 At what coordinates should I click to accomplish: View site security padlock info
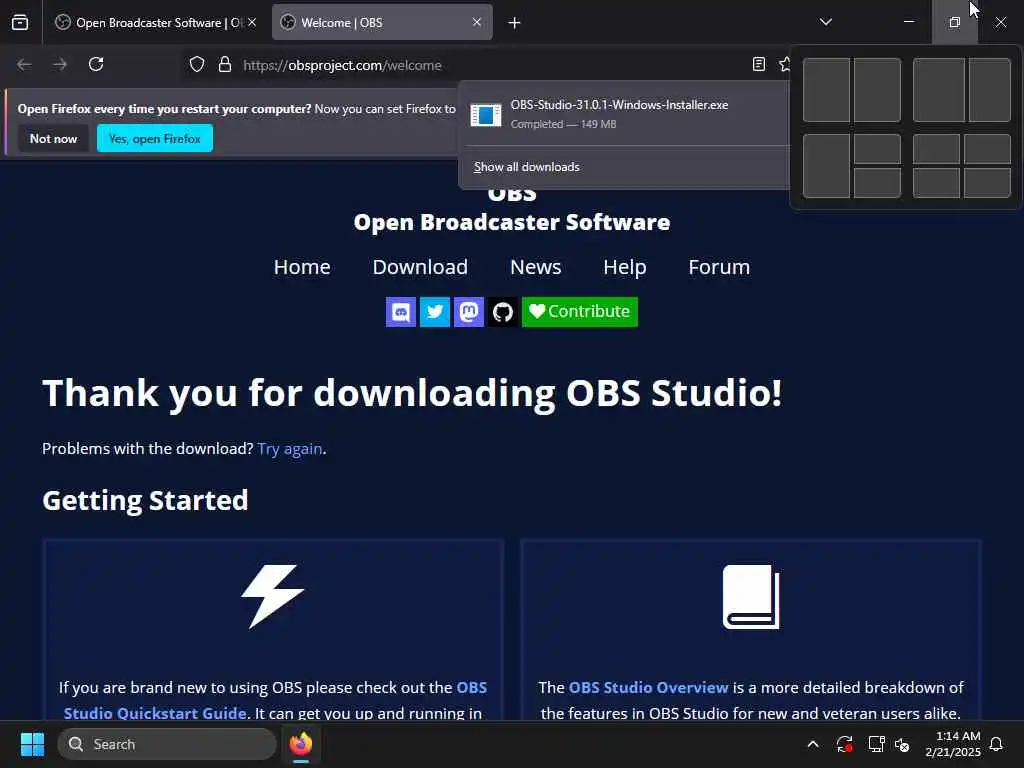[x=225, y=65]
